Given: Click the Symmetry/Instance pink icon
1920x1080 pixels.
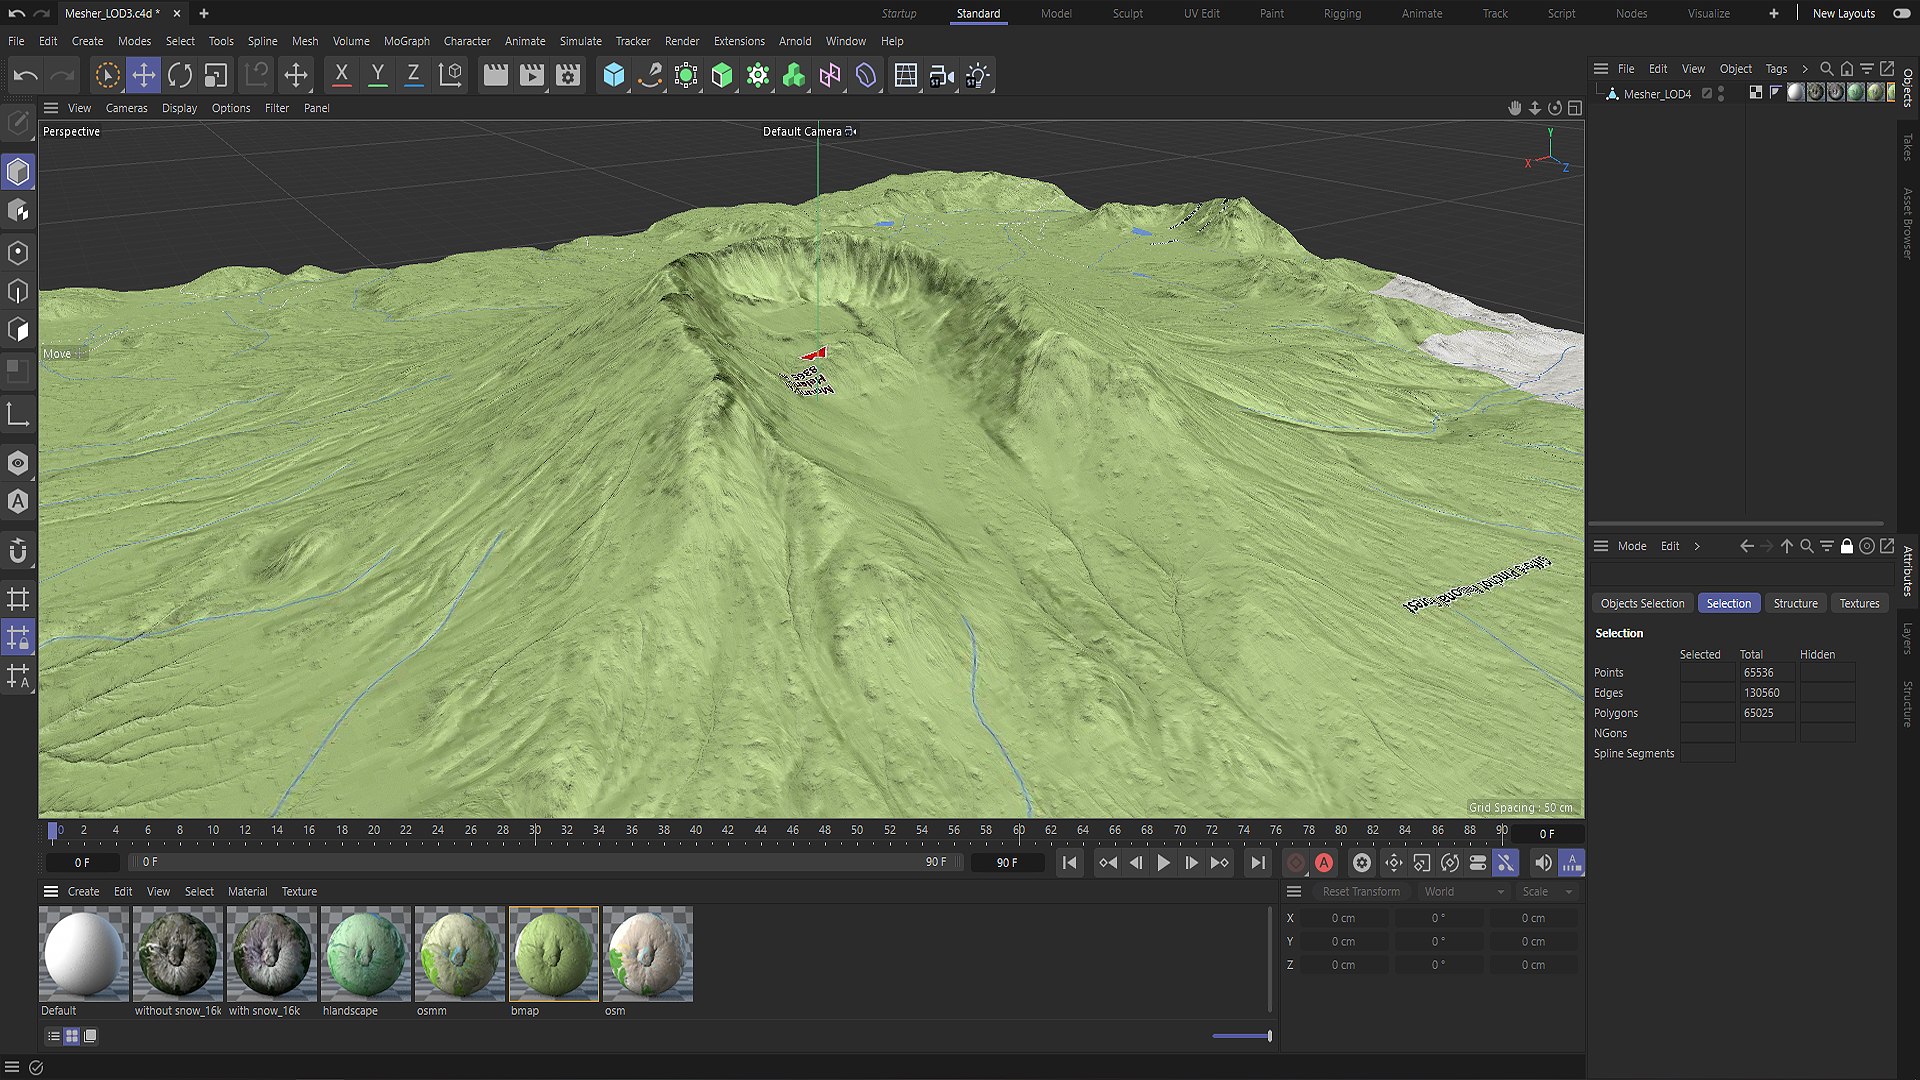Looking at the screenshot, I should pos(830,75).
